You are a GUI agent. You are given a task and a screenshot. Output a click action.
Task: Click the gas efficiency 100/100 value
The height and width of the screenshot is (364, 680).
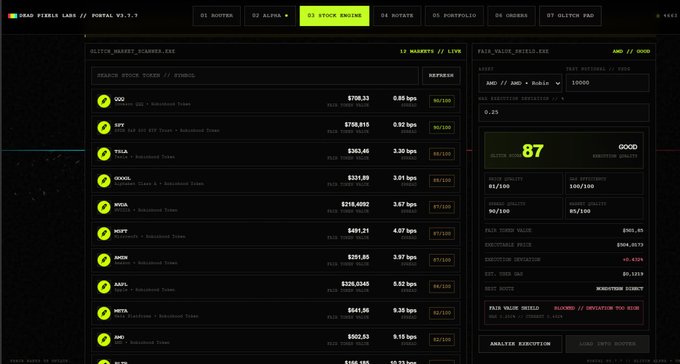point(582,187)
